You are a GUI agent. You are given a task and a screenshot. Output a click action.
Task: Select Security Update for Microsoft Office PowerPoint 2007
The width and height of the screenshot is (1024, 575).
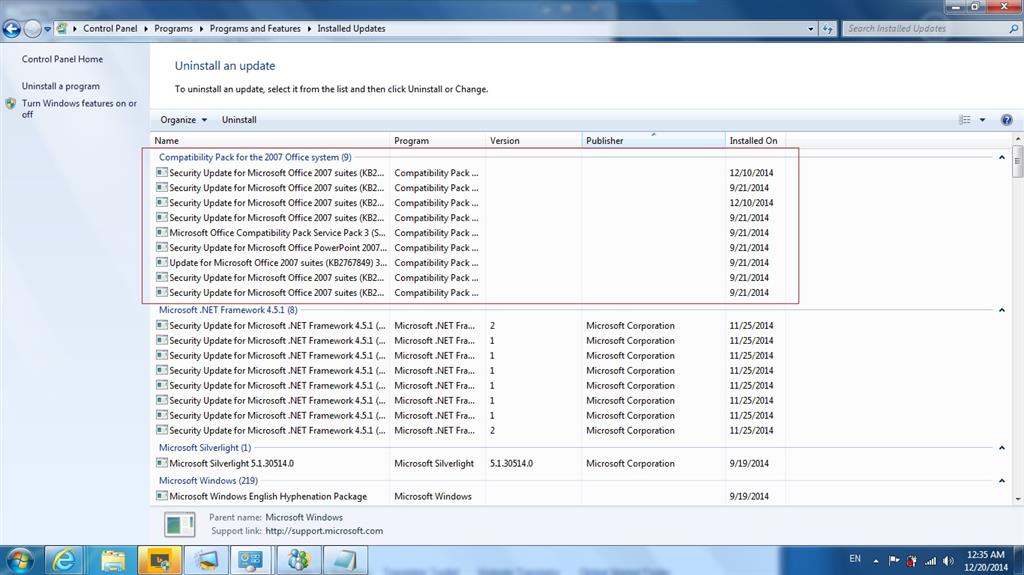pyautogui.click(x=278, y=248)
